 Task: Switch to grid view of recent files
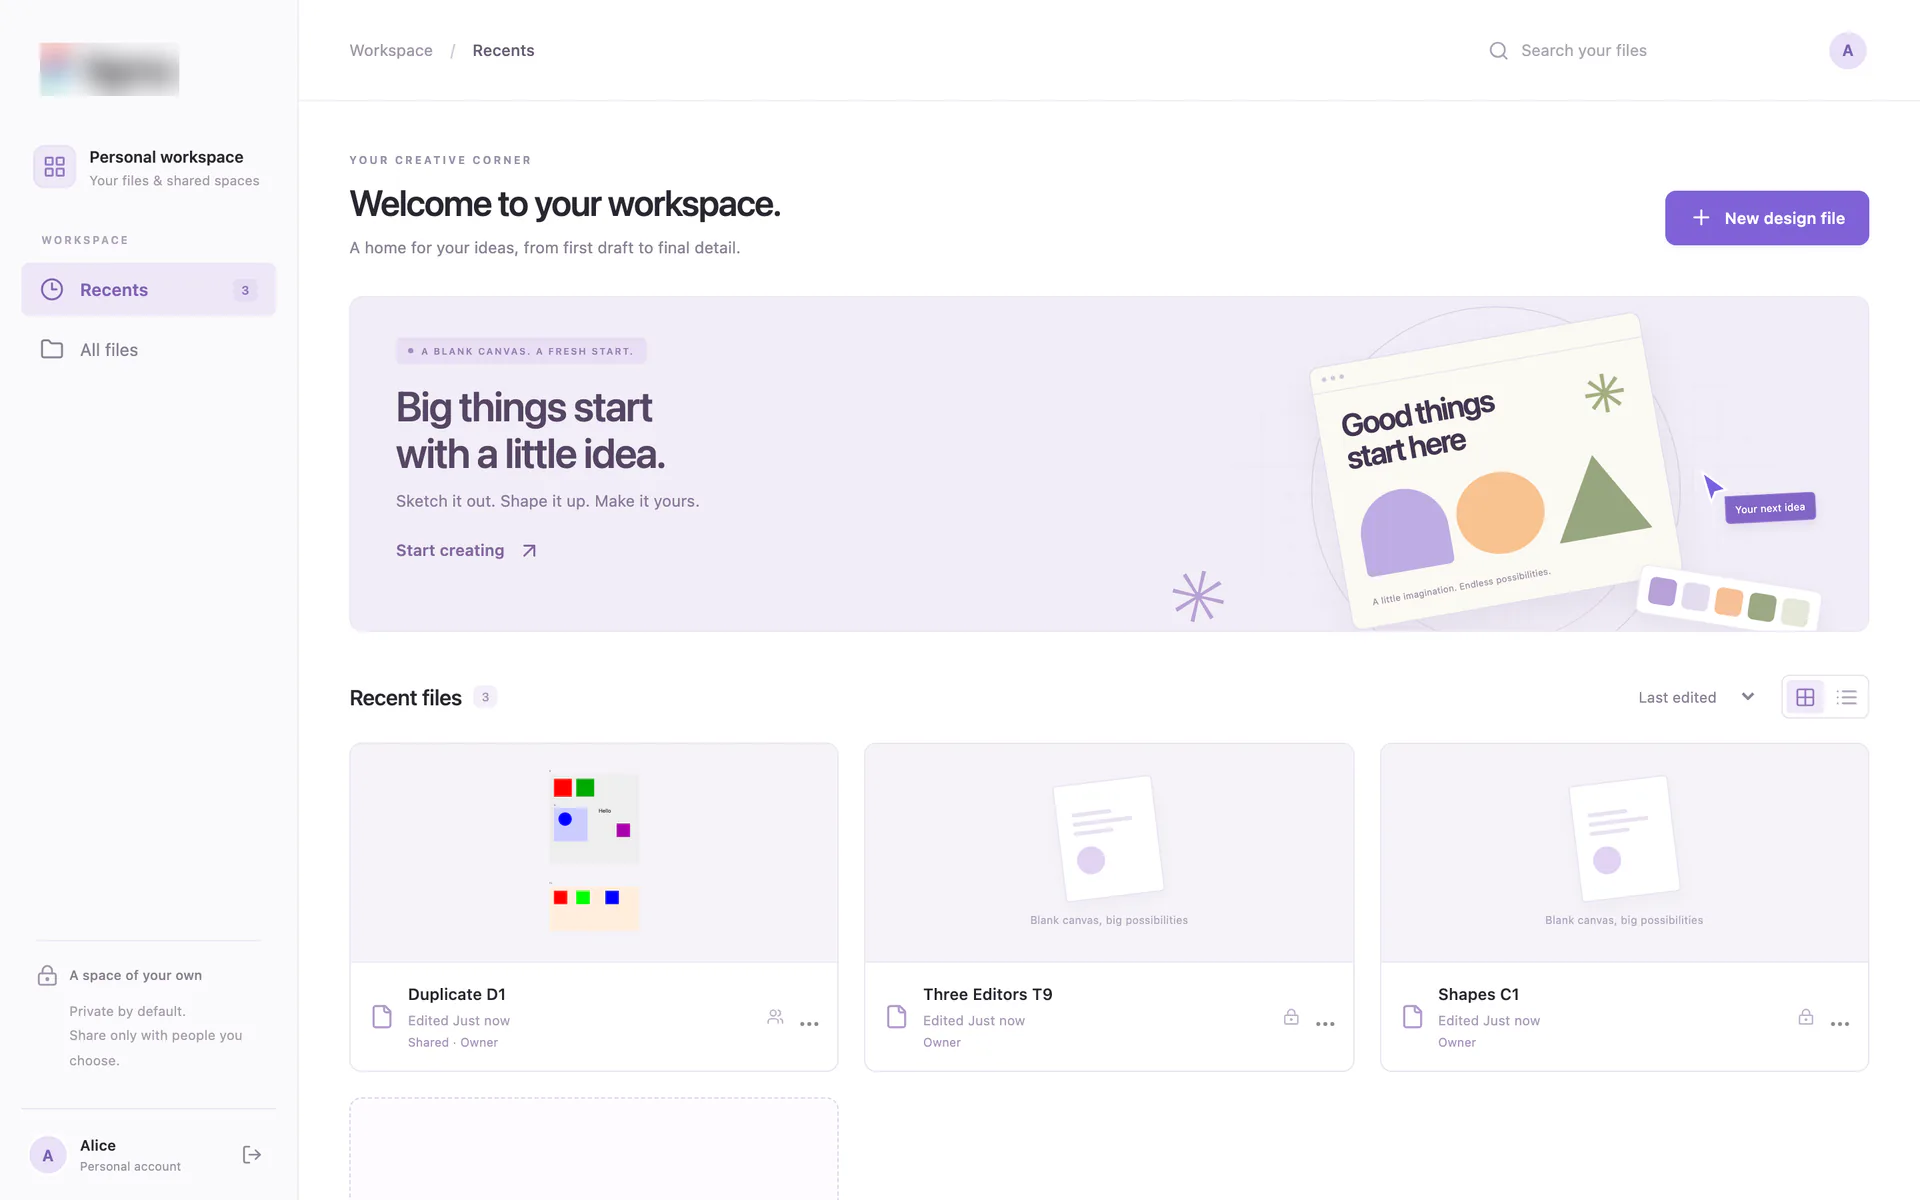pos(1805,697)
